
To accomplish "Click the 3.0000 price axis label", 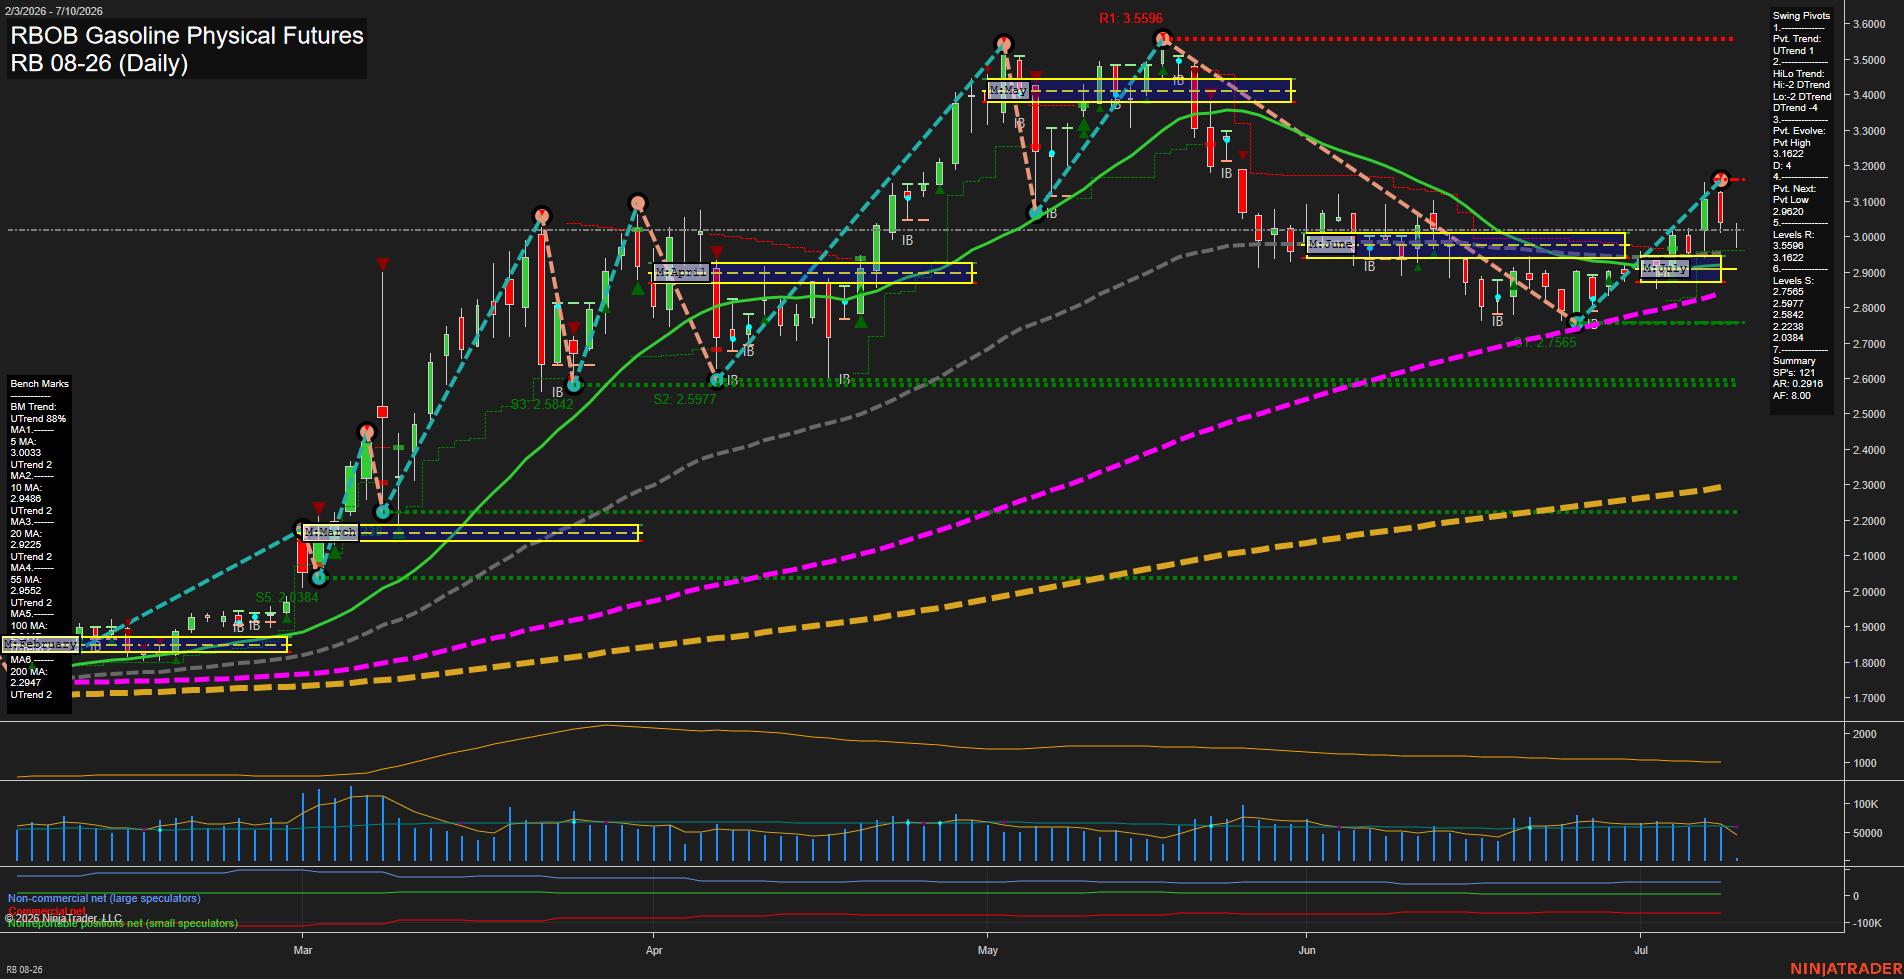I will 1869,237.
